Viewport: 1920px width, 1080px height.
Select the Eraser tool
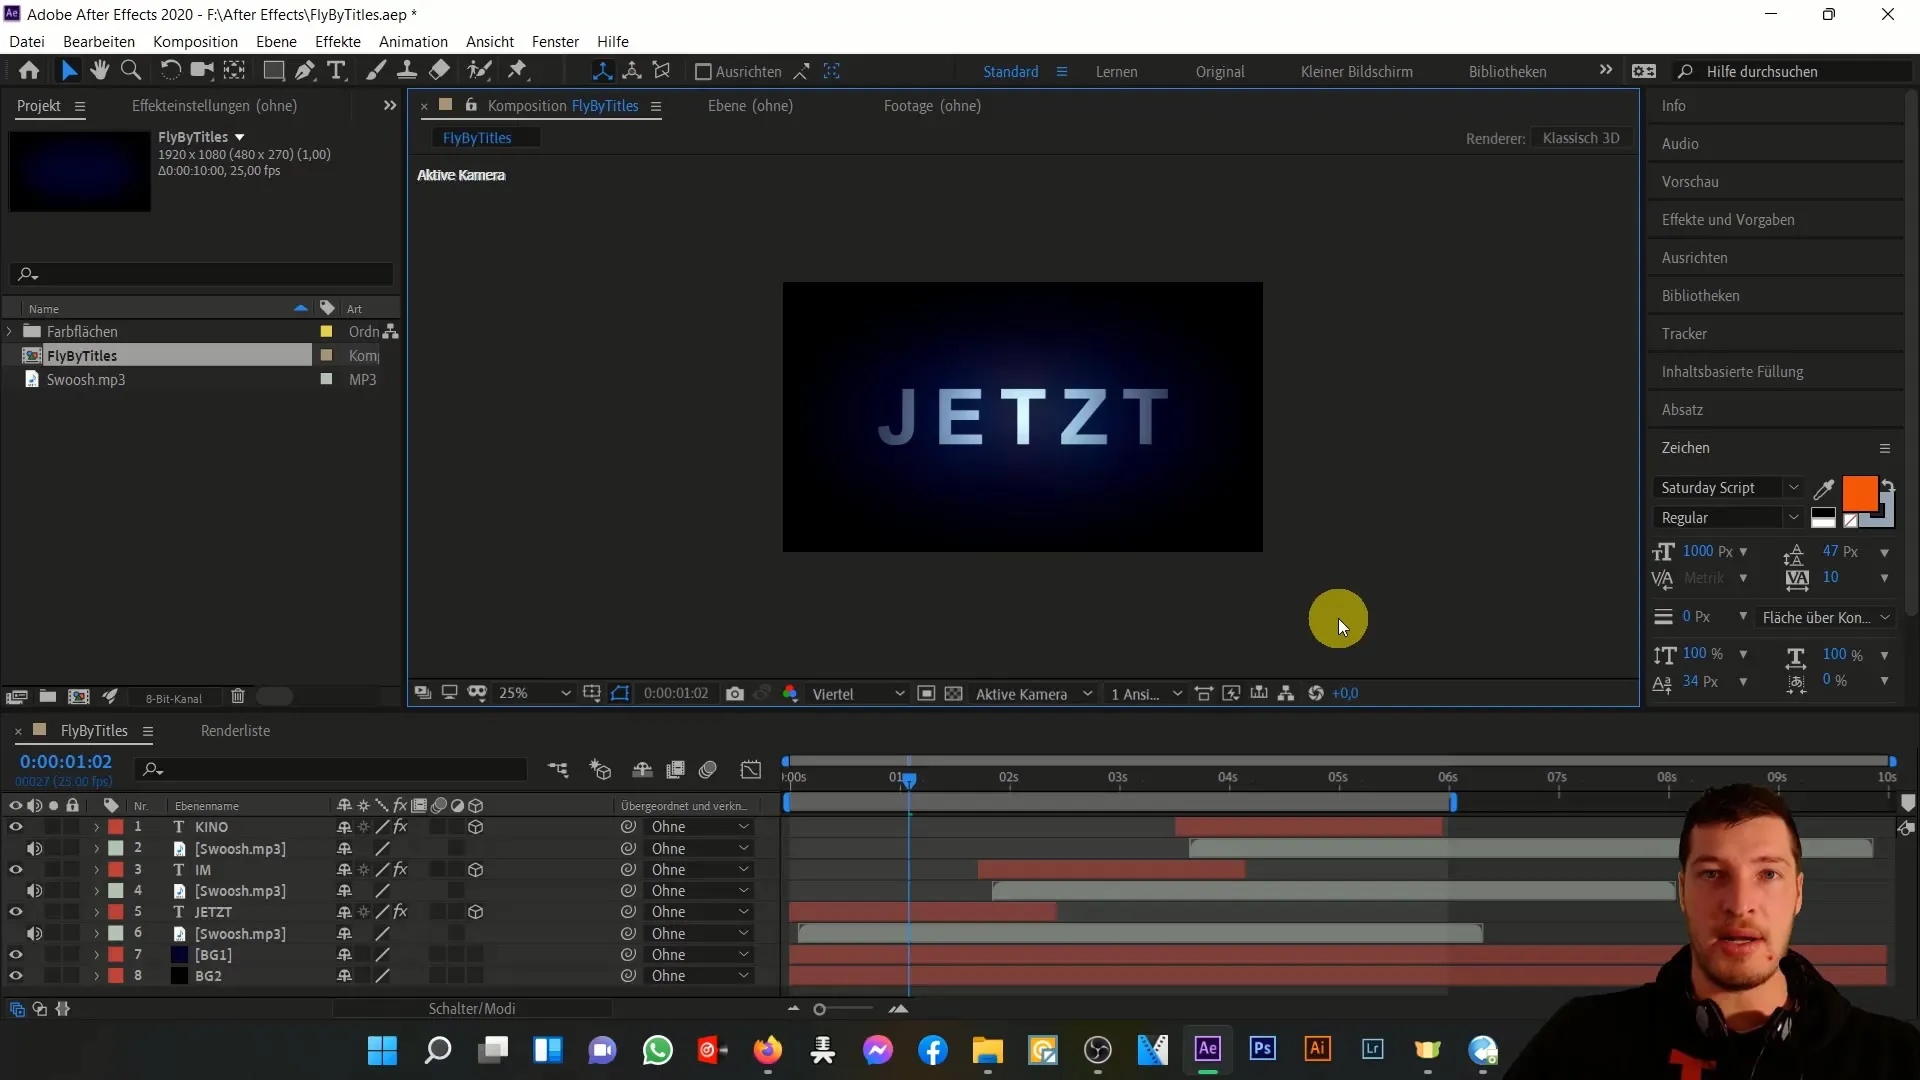(x=439, y=71)
